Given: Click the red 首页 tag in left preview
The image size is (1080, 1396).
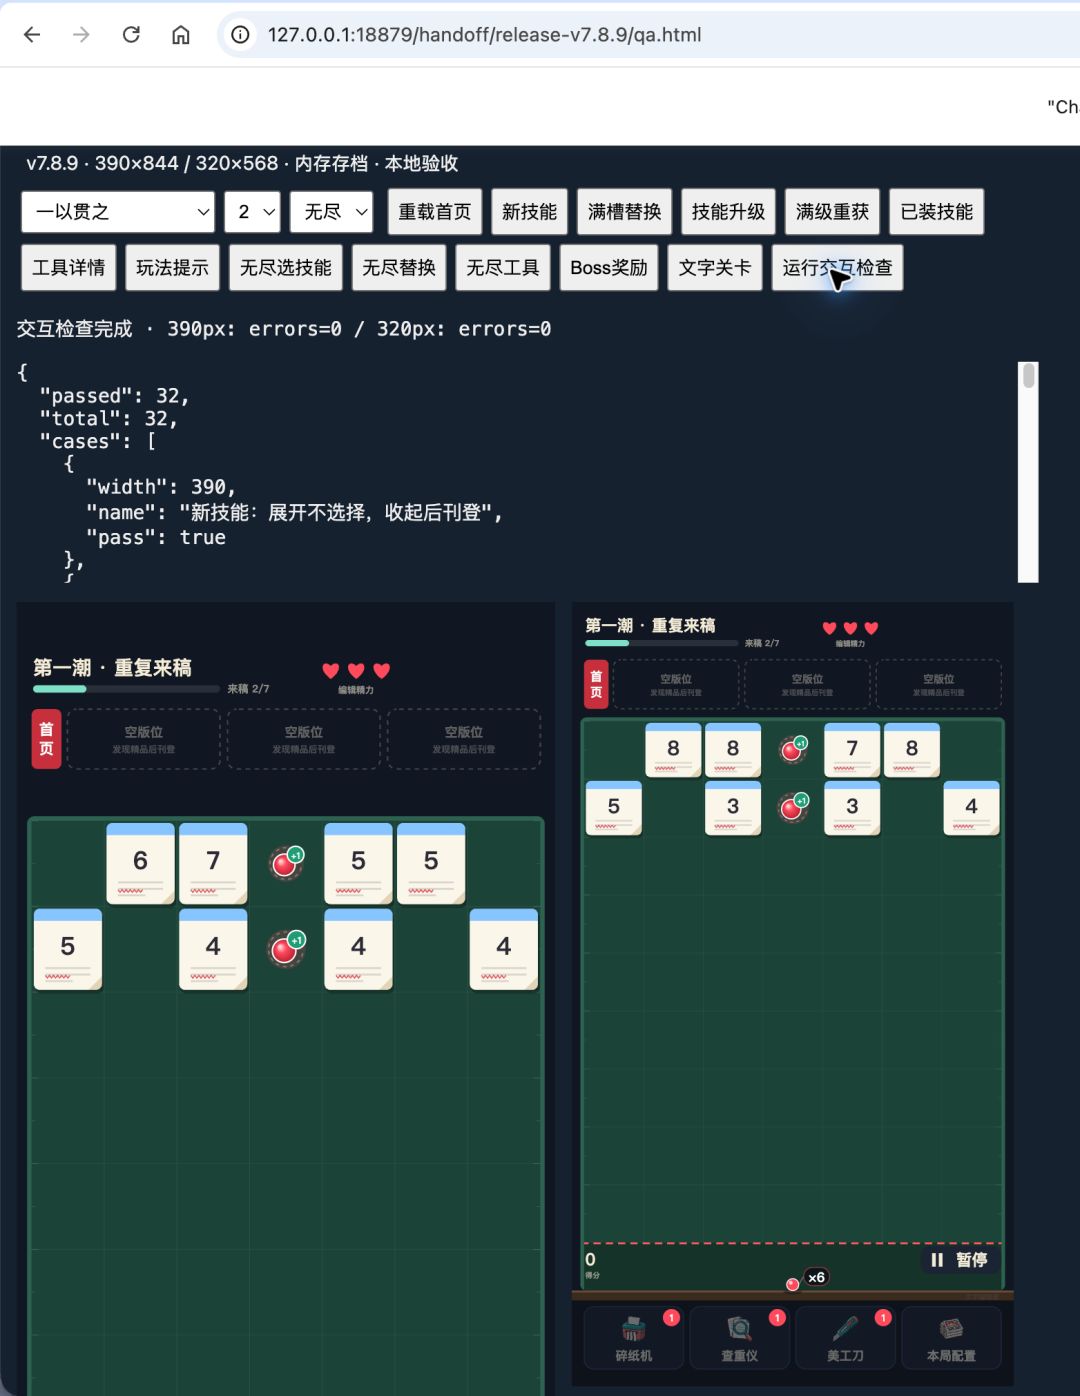Looking at the screenshot, I should [46, 739].
